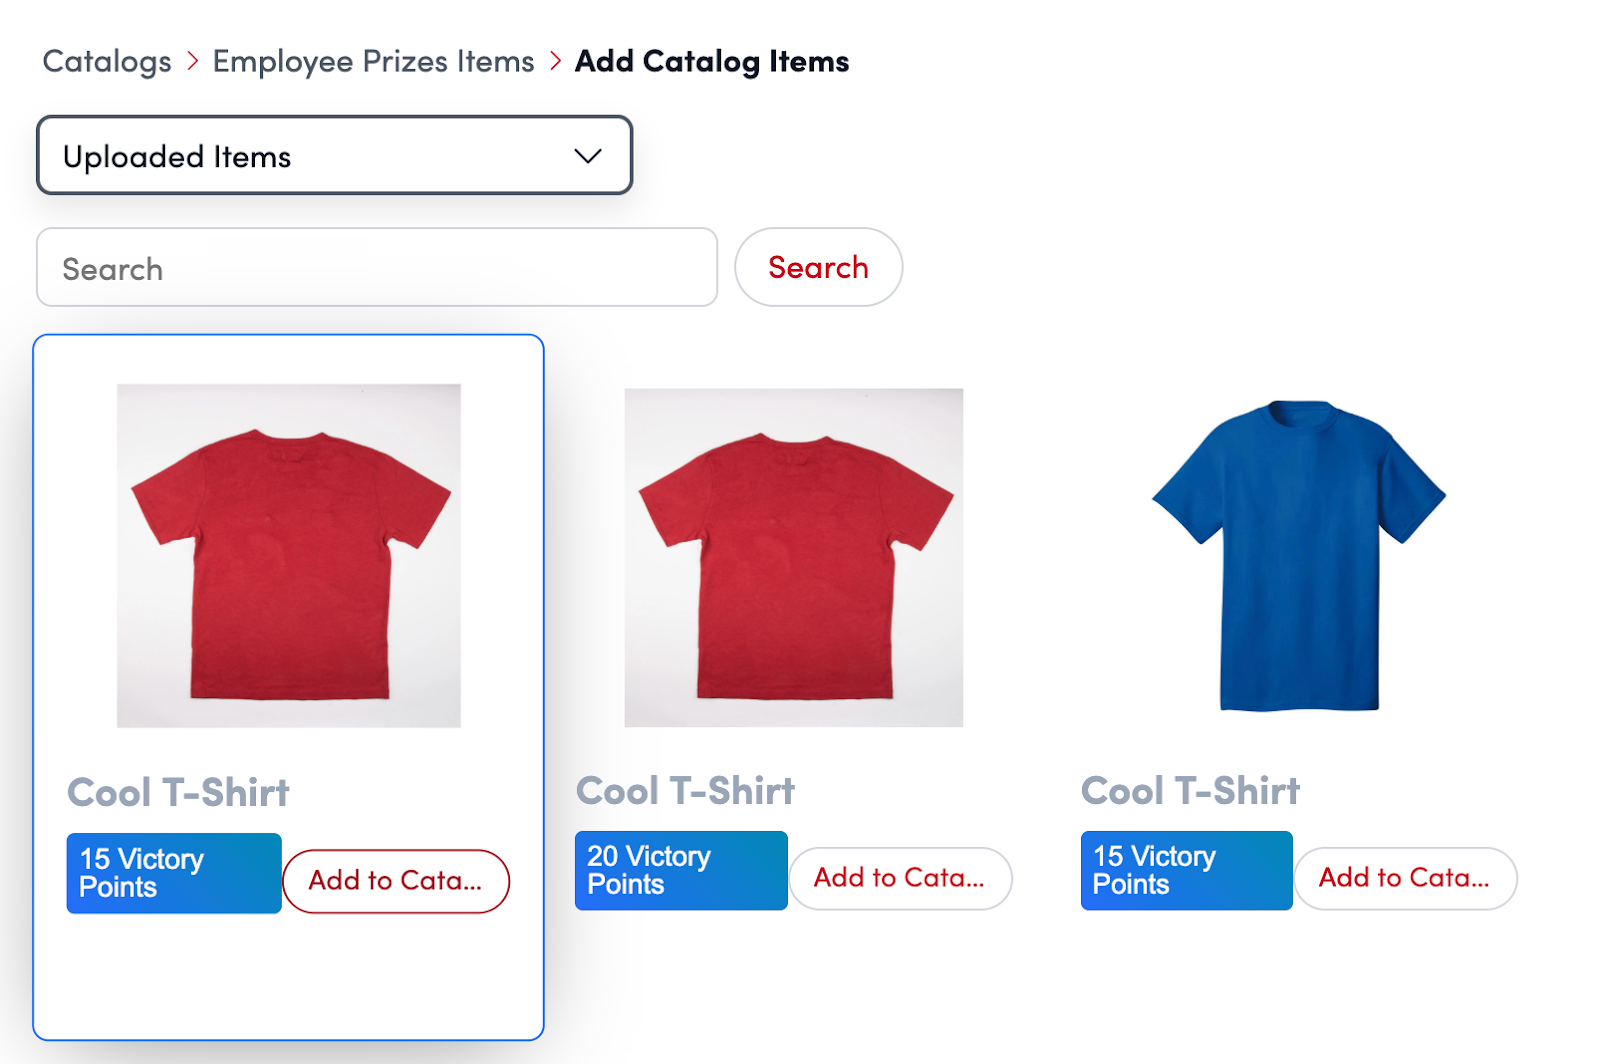The image size is (1600, 1064).
Task: Click the Catalogs breadcrumb link
Action: 107,62
